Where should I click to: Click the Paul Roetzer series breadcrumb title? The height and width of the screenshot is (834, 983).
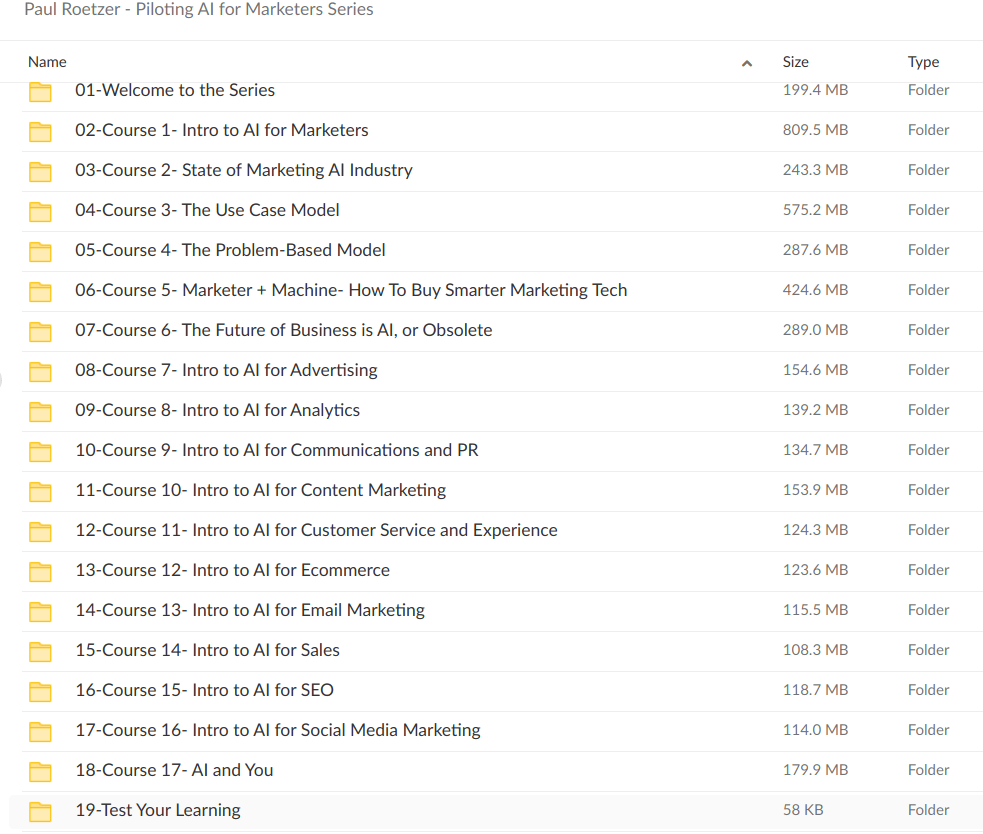coord(198,10)
